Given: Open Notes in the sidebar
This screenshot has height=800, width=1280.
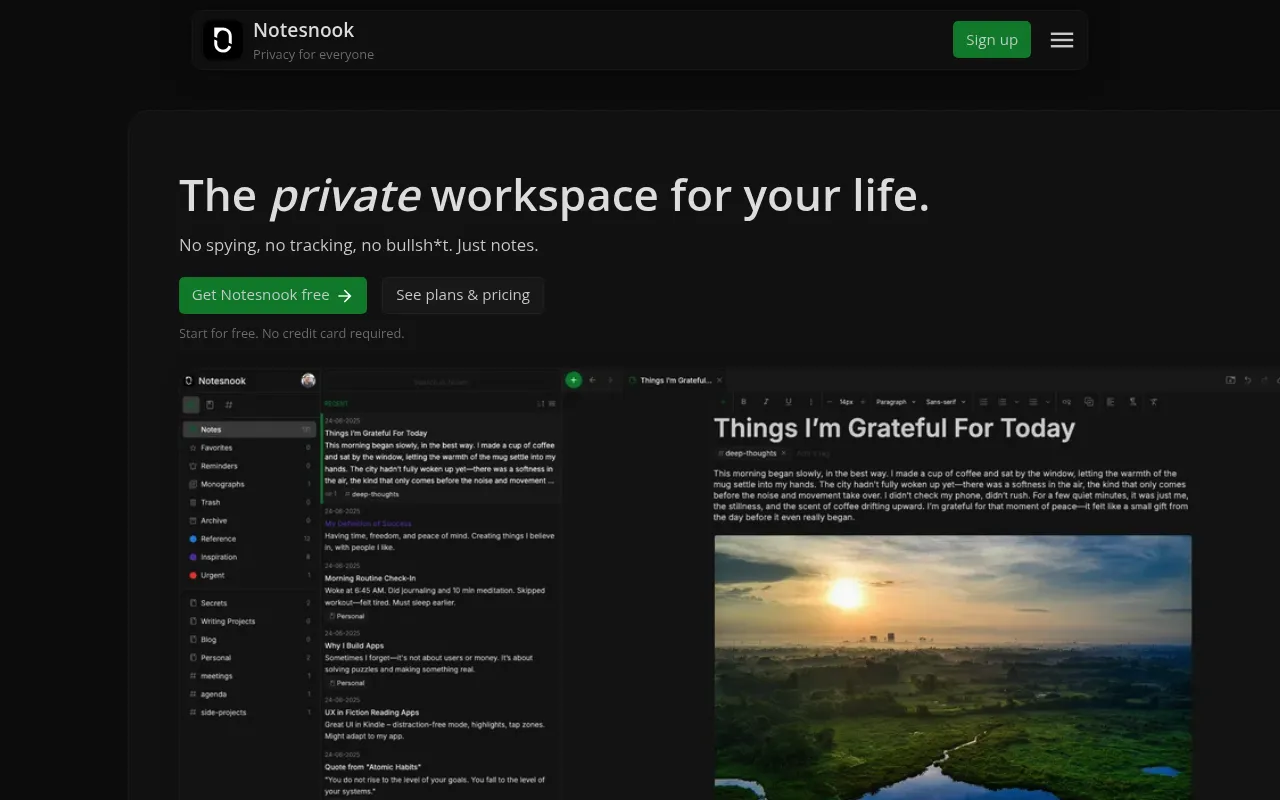Looking at the screenshot, I should (x=250, y=430).
